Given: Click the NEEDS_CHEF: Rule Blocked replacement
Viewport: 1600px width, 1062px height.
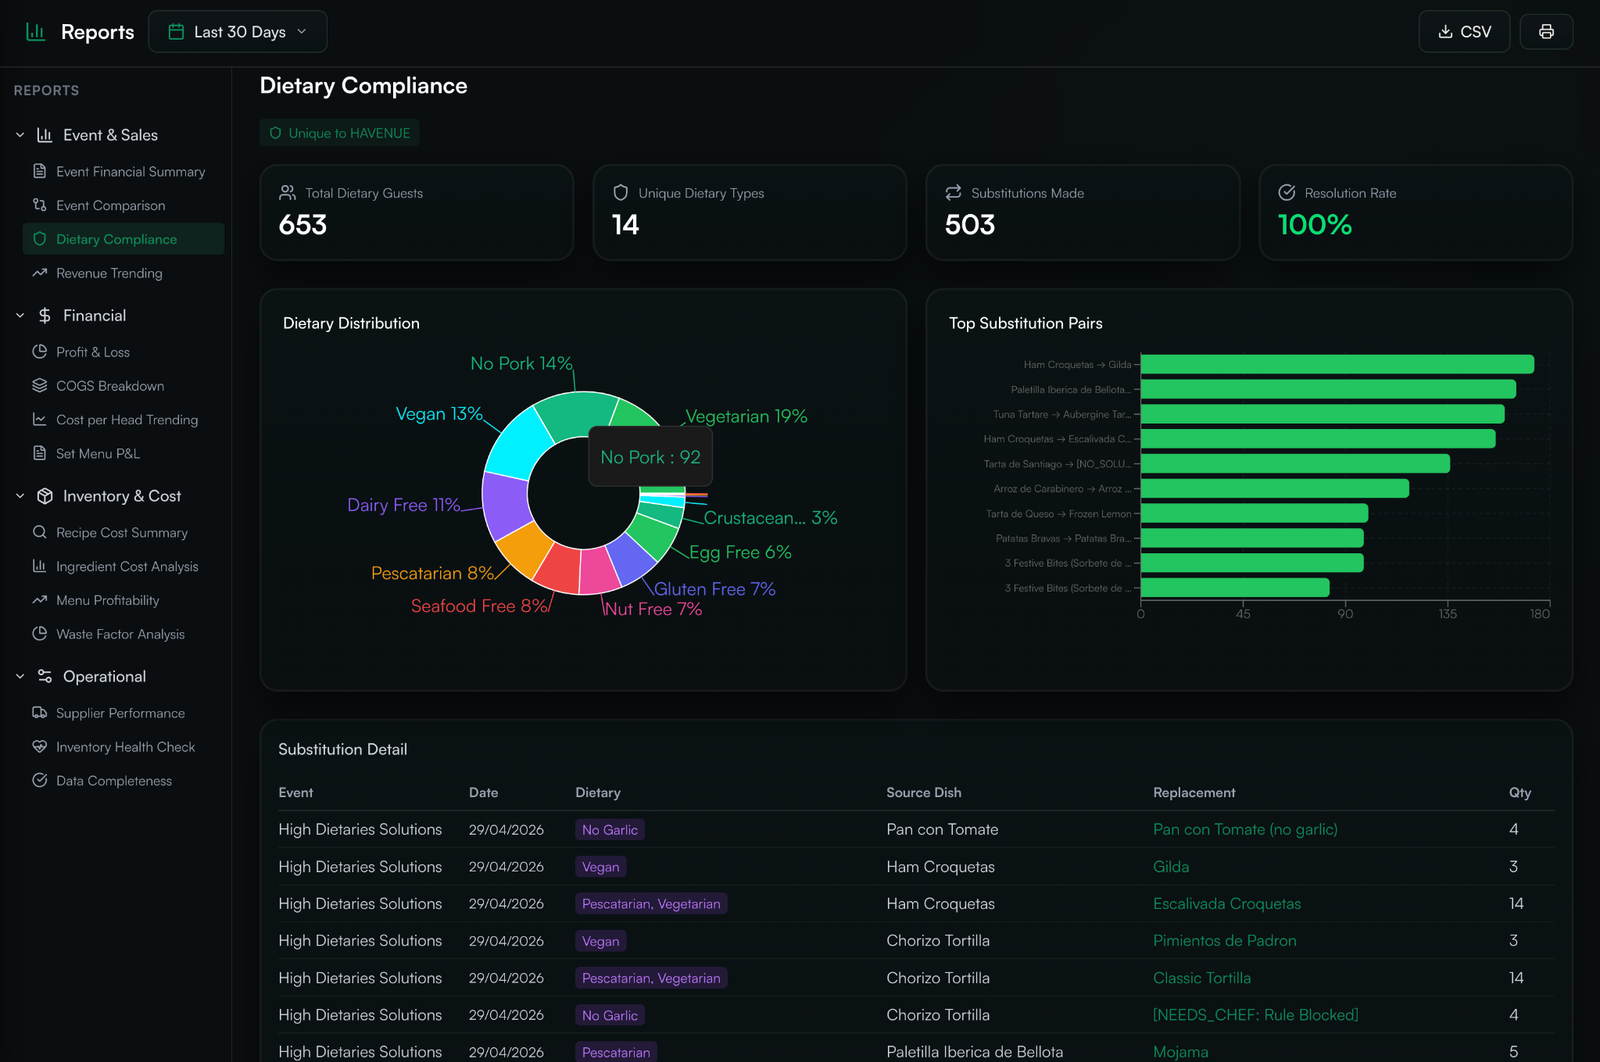Looking at the screenshot, I should 1256,1015.
